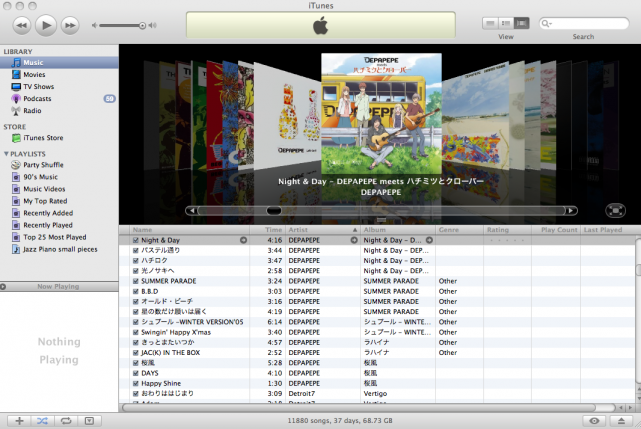Click the arrow link beside Night & Day name

click(x=243, y=240)
